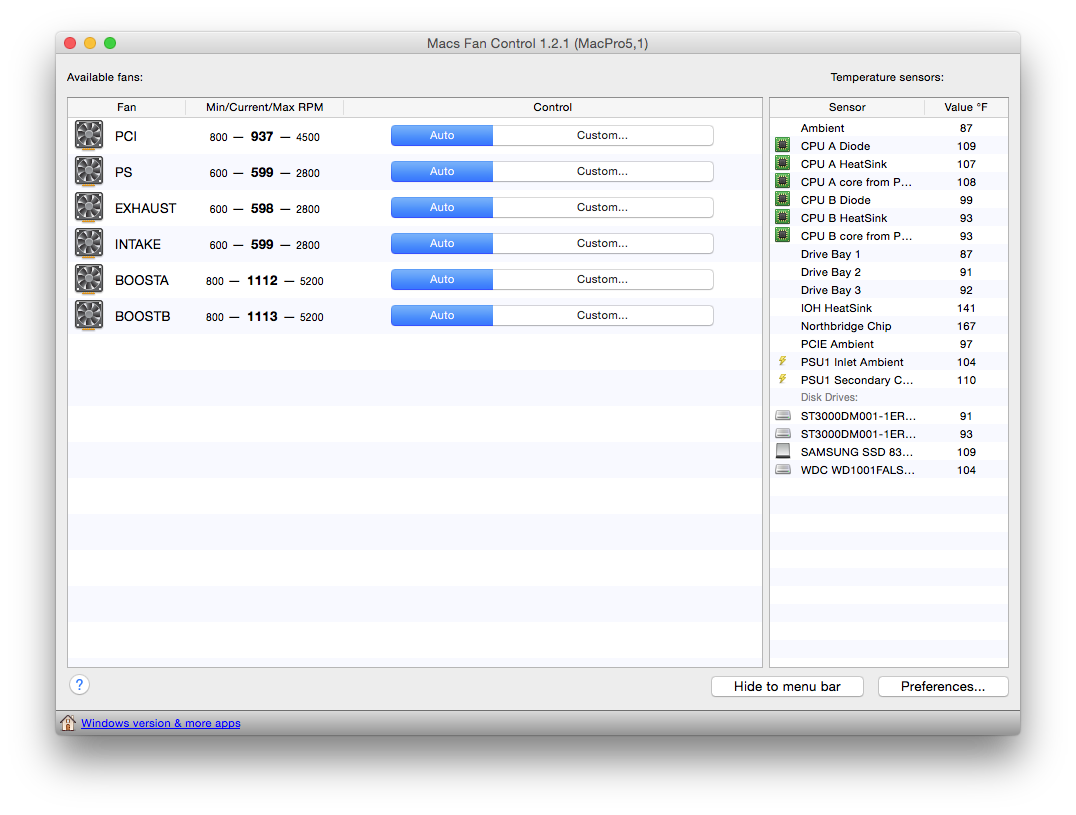1076x815 pixels.
Task: Open Custom control for BOOSTA fan
Action: point(603,279)
